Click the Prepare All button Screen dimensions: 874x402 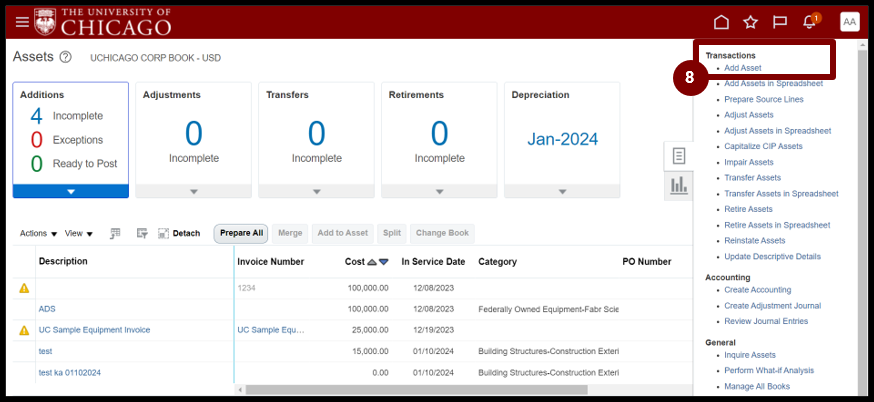click(241, 233)
